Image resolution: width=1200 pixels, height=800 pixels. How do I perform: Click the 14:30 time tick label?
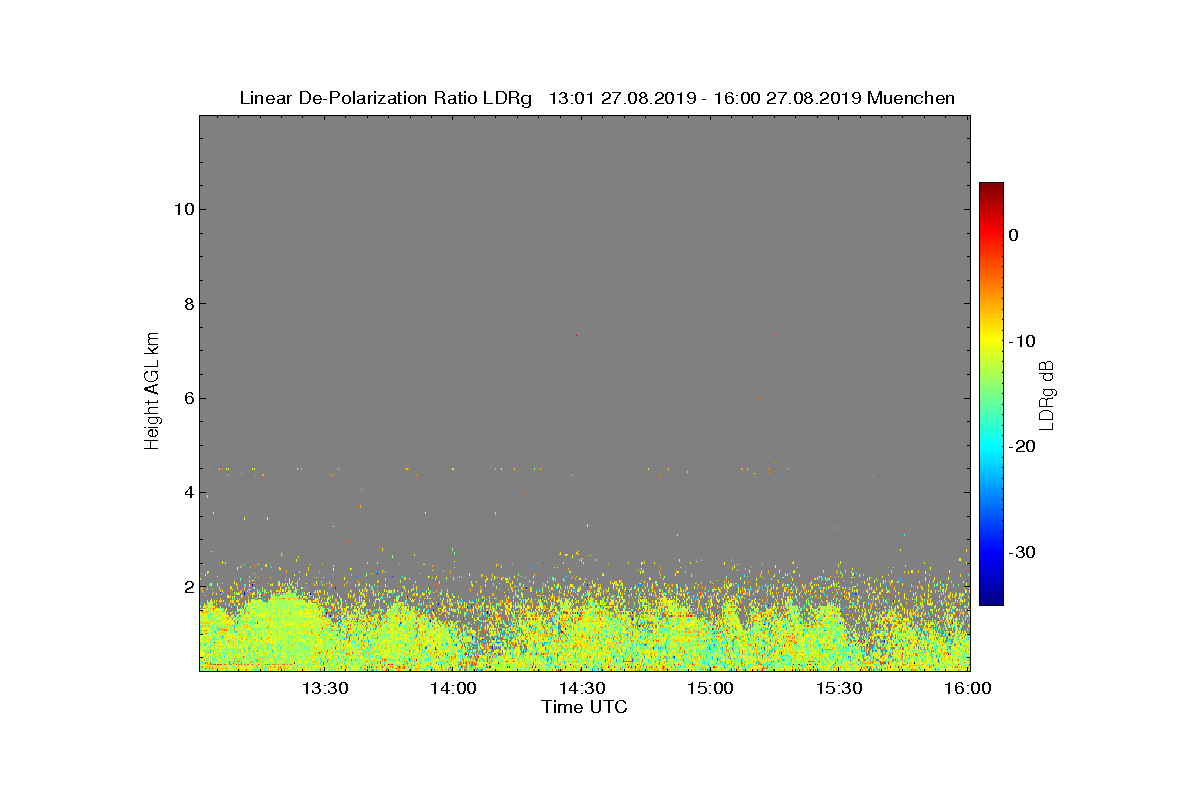click(583, 688)
